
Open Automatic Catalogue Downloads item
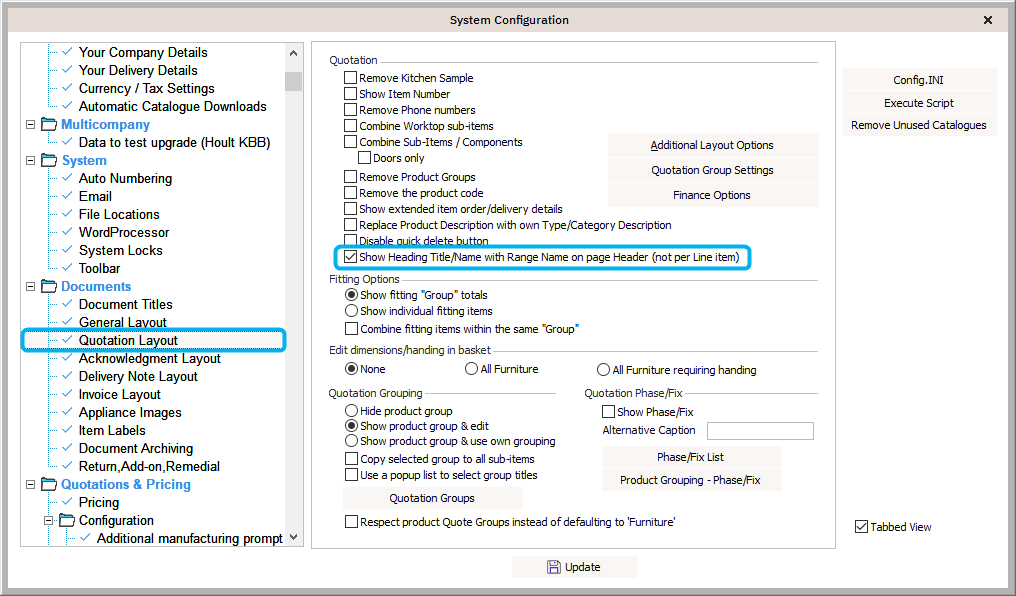172,106
